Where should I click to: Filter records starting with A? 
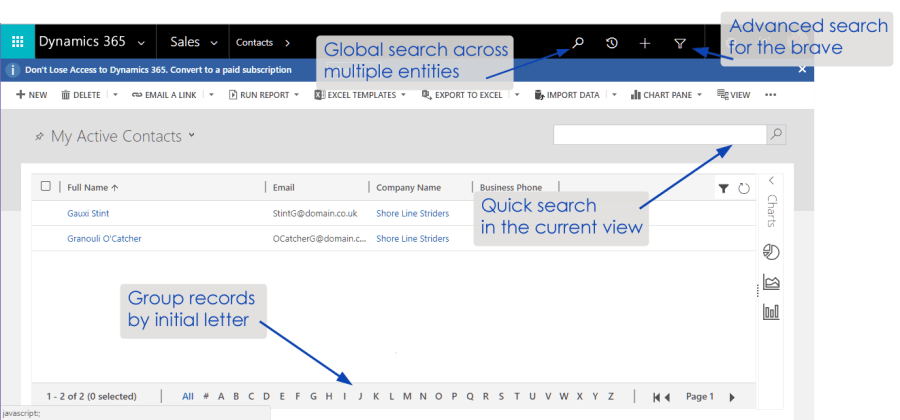[x=220, y=396]
